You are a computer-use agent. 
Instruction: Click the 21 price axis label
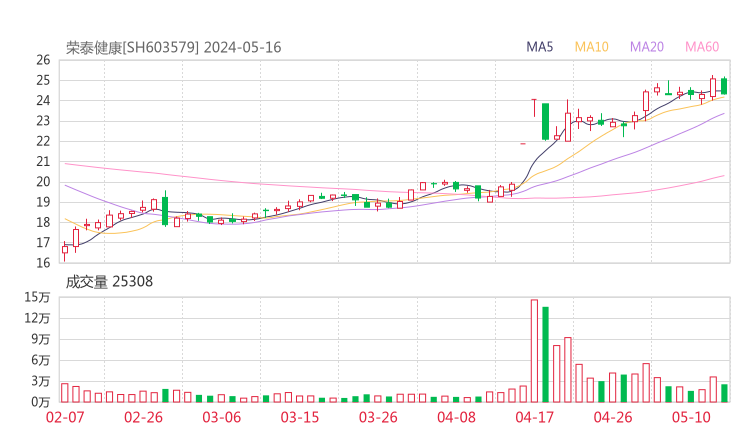43,161
